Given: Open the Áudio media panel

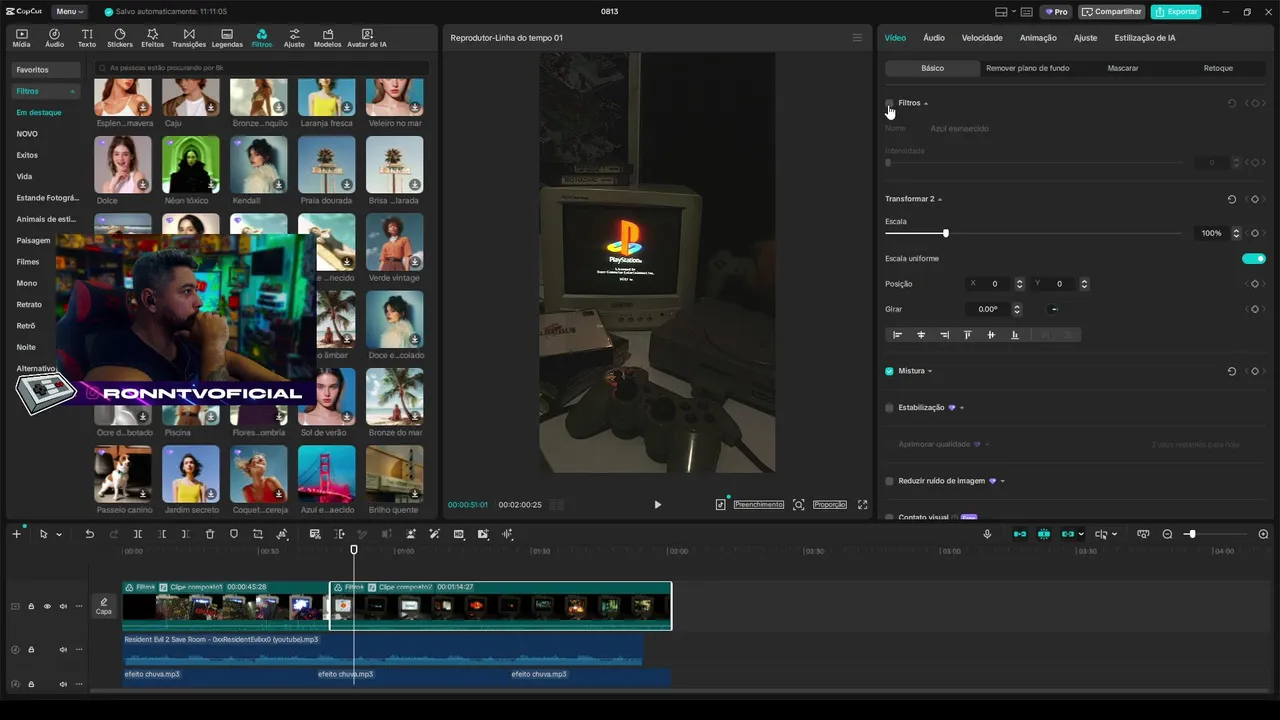Looking at the screenshot, I should click(54, 38).
